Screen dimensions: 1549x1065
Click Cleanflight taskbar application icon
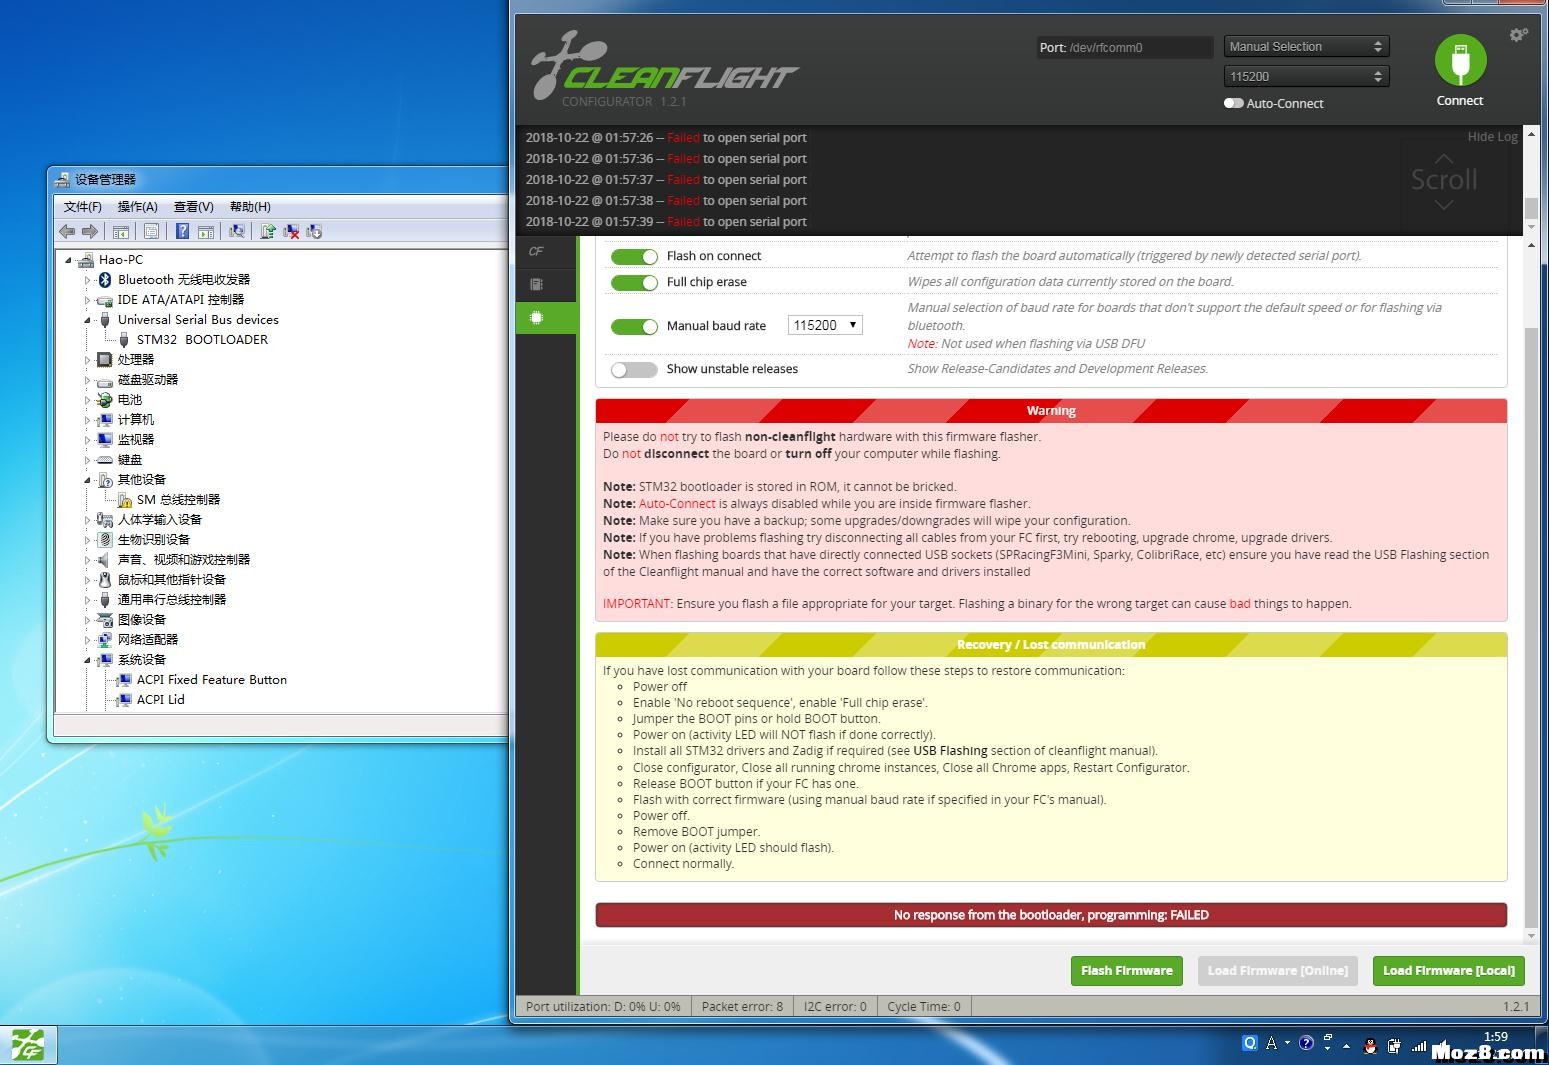[28, 1045]
